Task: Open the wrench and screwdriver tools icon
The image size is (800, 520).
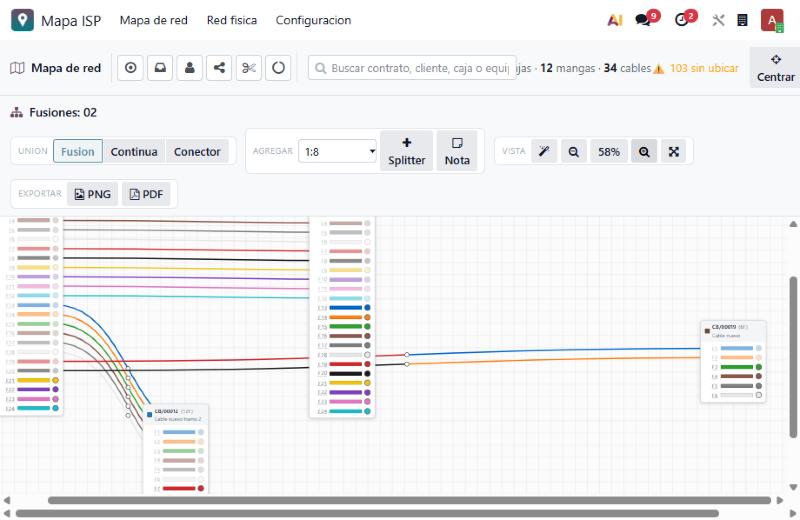Action: [718, 20]
